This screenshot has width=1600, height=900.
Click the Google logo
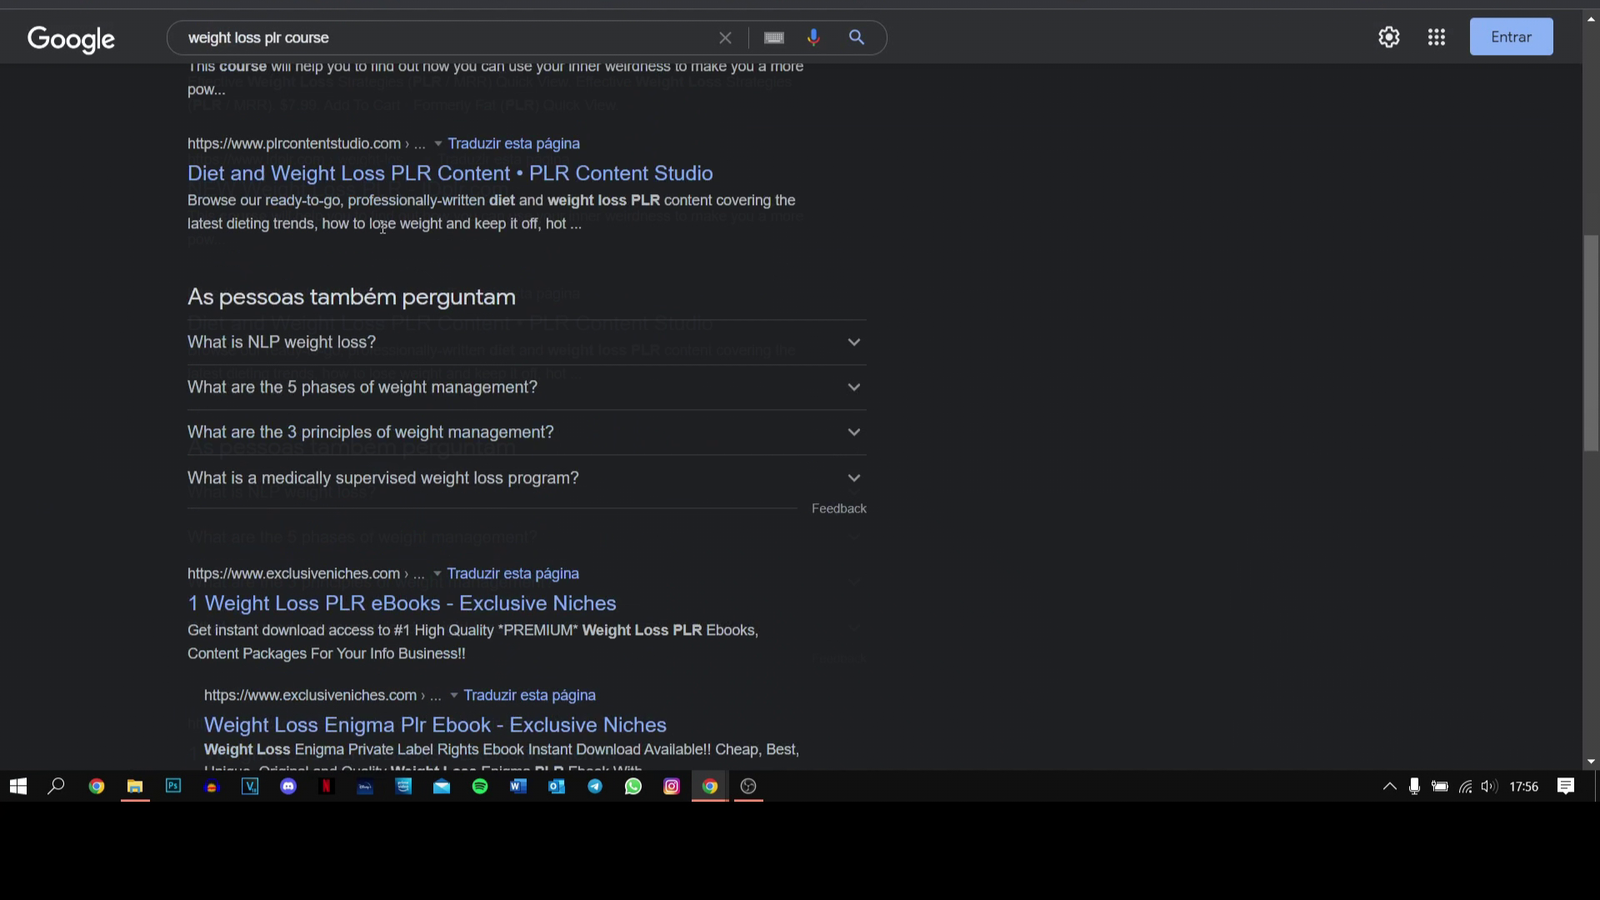71,39
